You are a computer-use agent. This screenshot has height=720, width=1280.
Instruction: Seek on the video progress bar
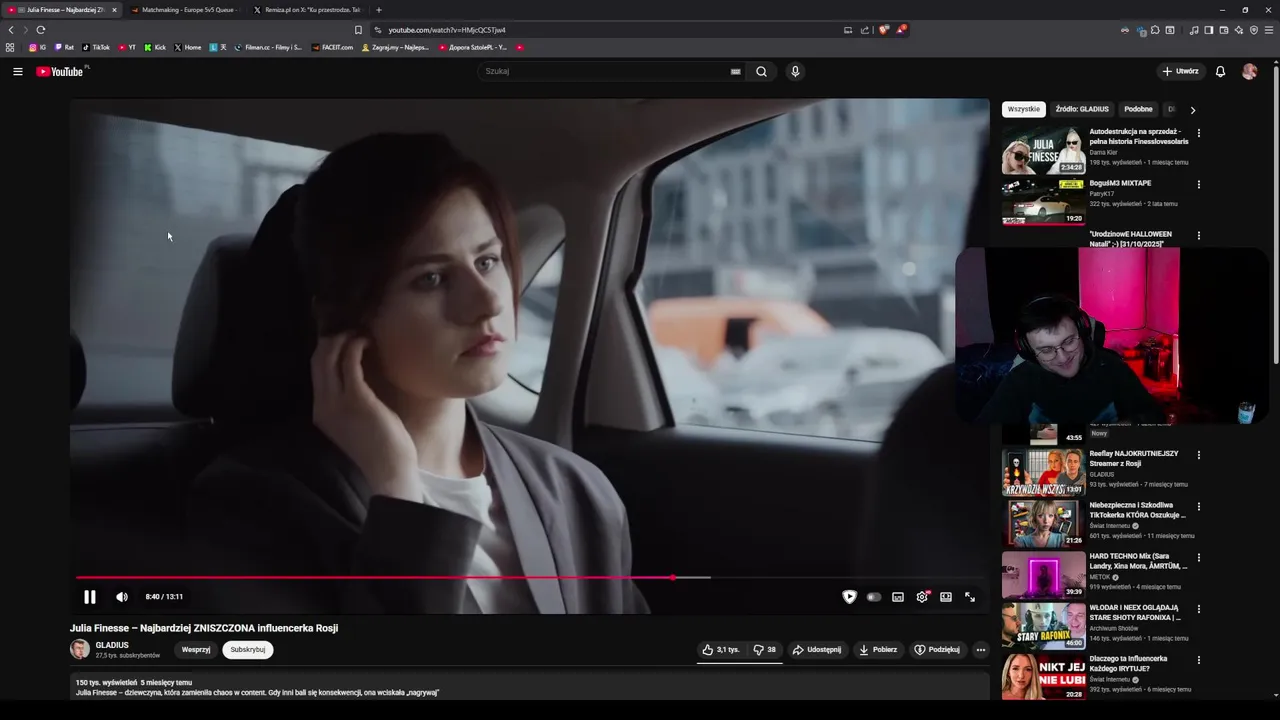point(530,577)
